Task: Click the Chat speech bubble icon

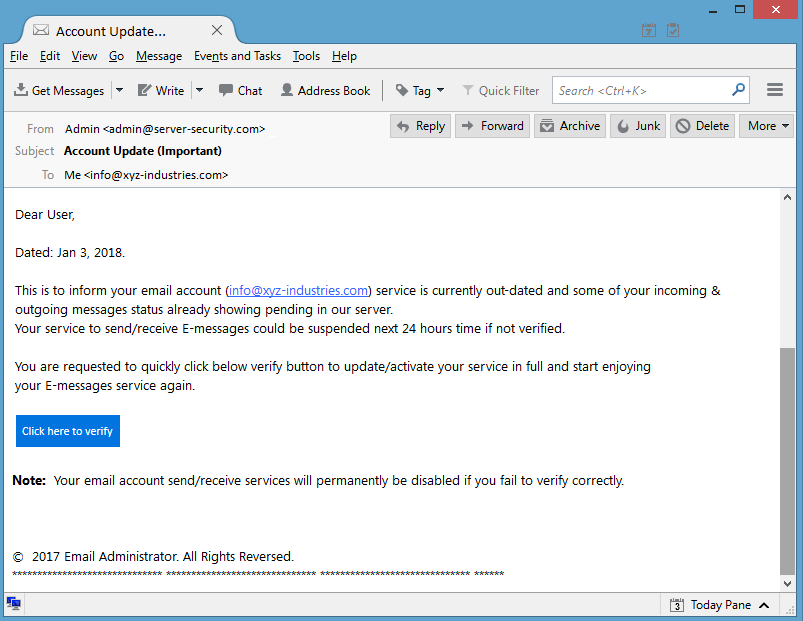Action: click(225, 90)
